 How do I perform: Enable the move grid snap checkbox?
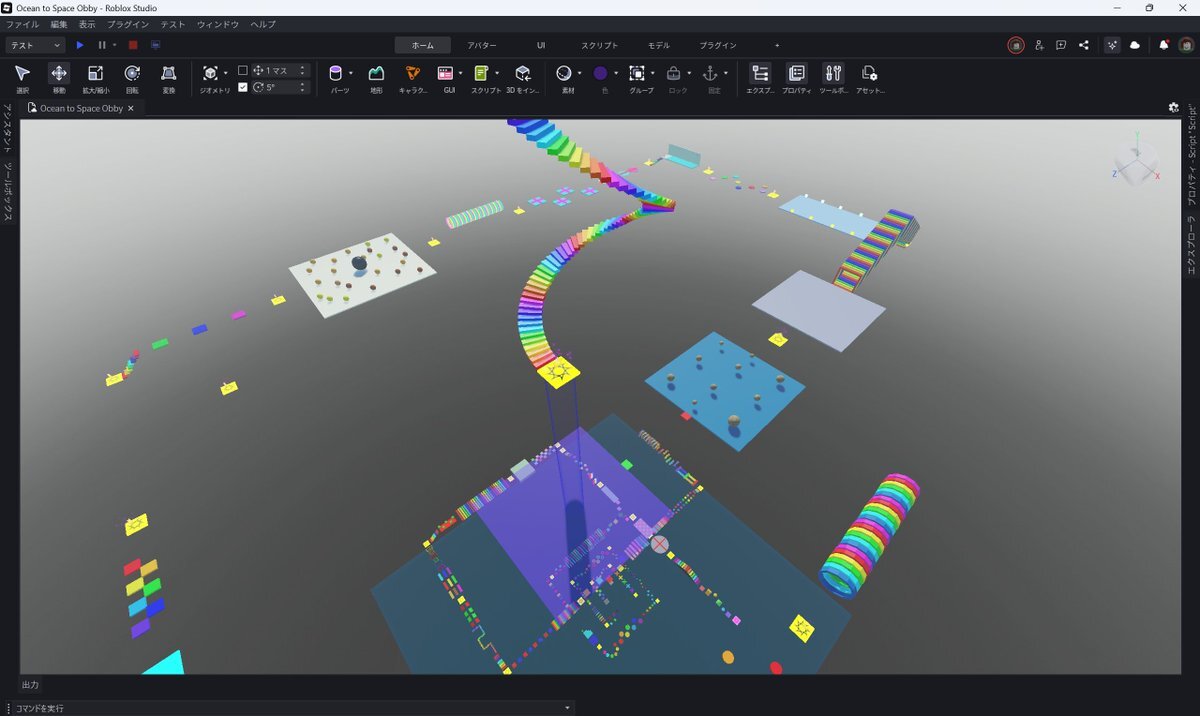coord(243,71)
